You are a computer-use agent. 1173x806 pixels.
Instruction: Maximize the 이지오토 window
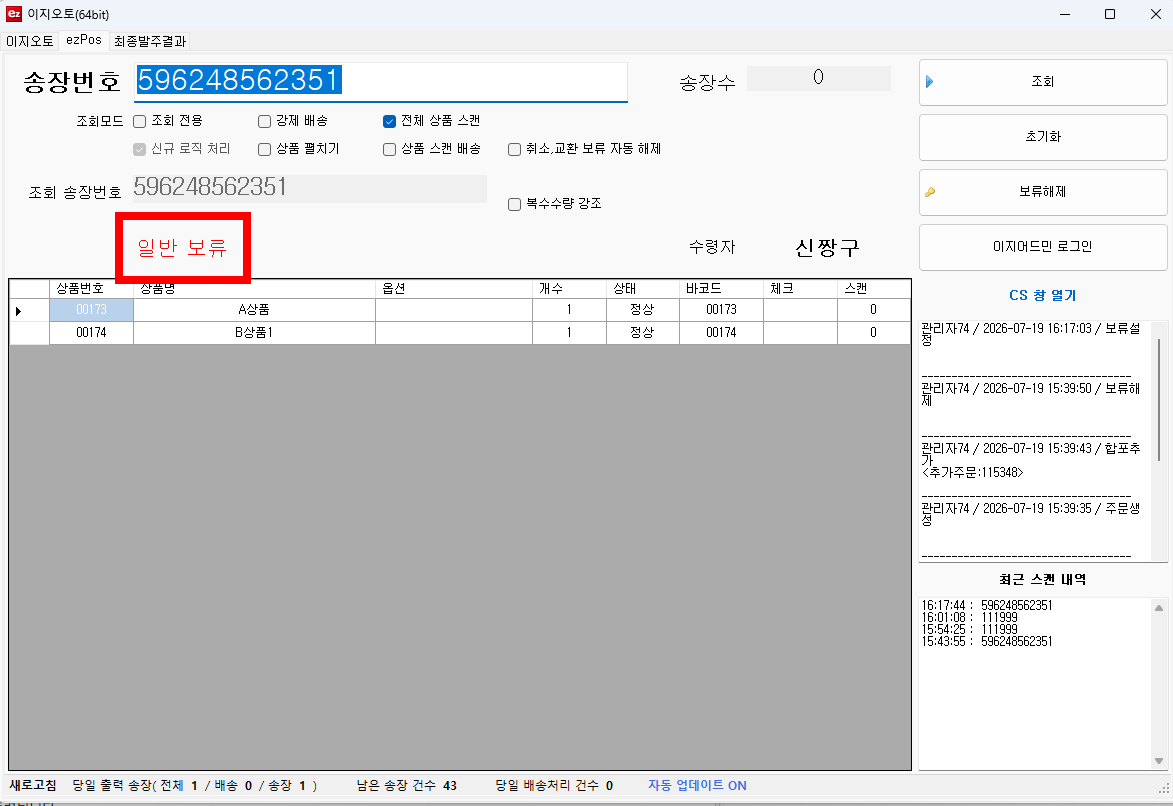1110,14
